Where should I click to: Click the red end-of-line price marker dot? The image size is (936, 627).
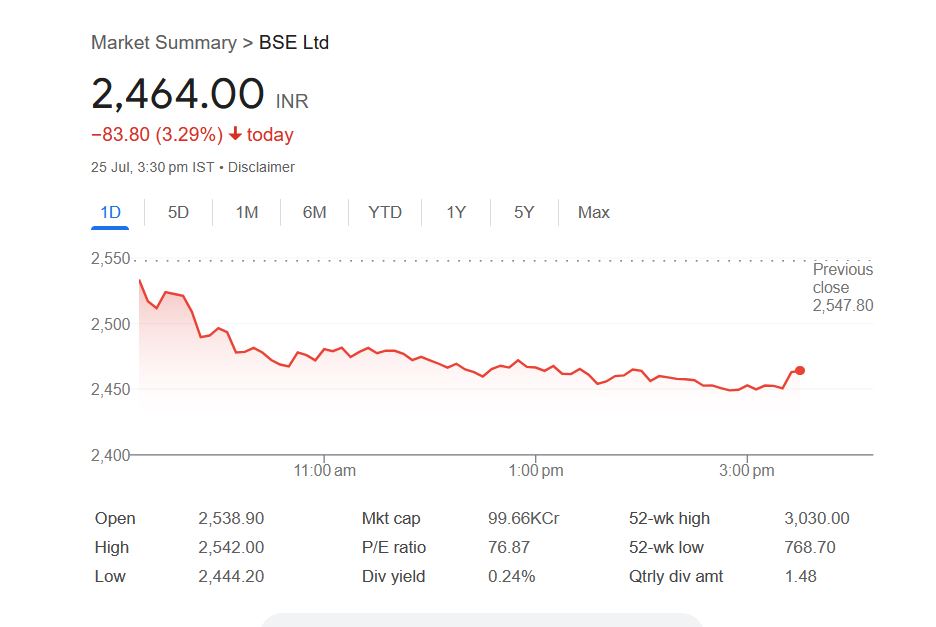coord(799,371)
